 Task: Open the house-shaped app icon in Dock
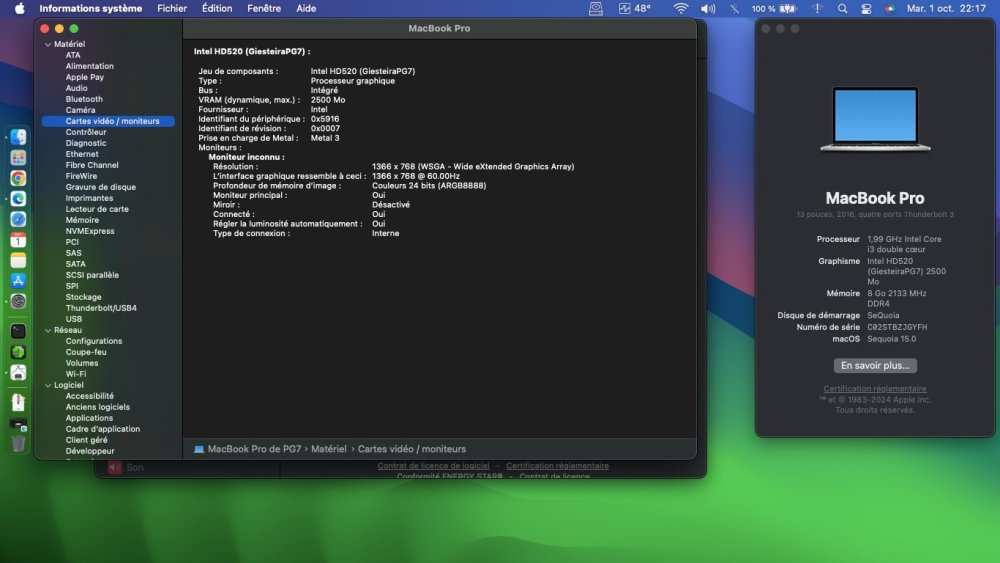click(18, 372)
